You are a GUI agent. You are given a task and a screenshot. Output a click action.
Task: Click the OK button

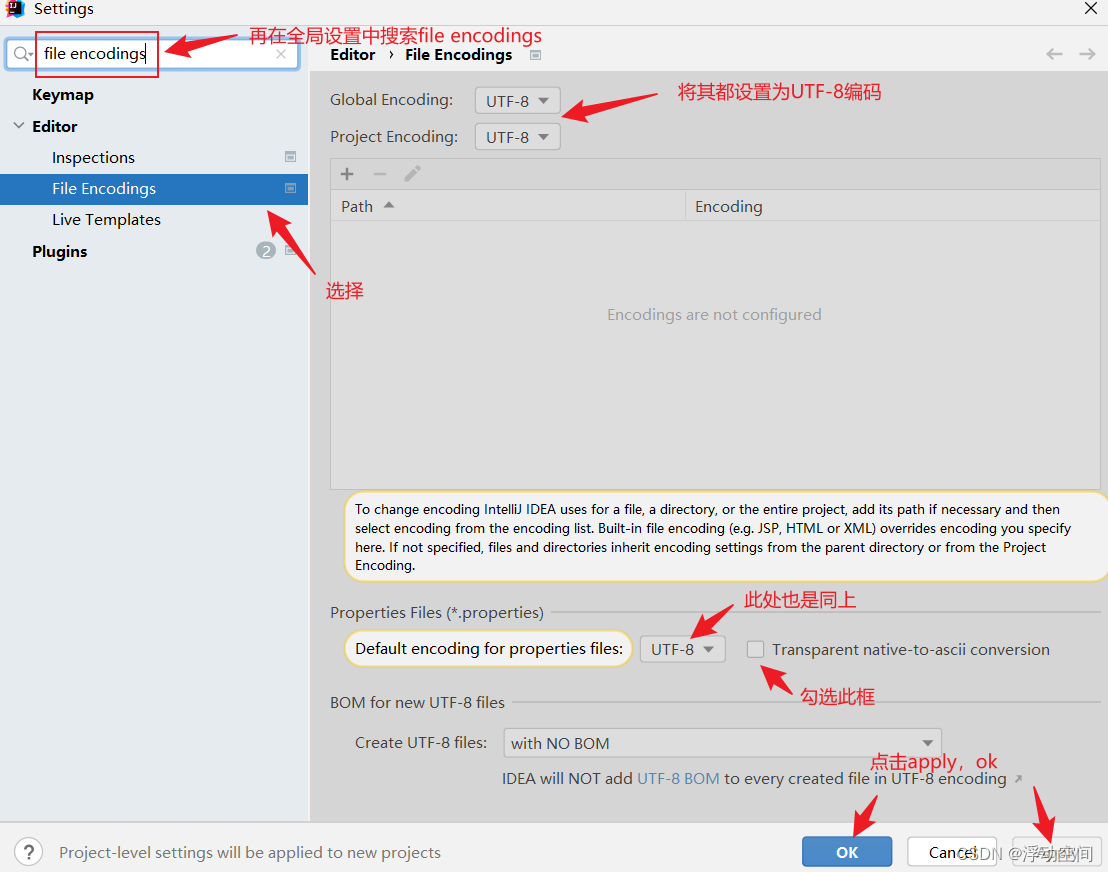(847, 852)
